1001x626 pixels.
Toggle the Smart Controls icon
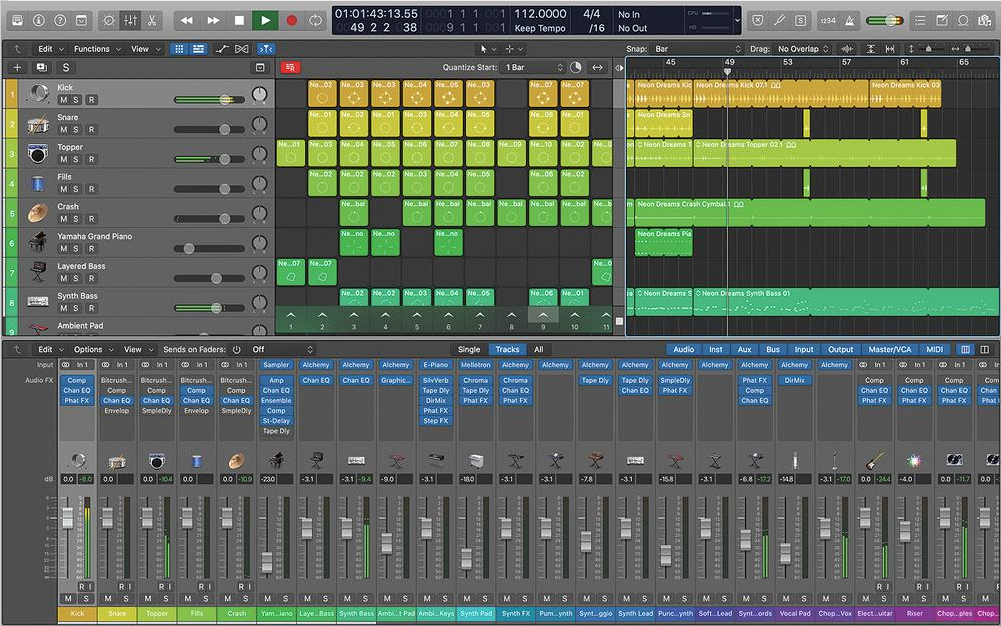109,20
